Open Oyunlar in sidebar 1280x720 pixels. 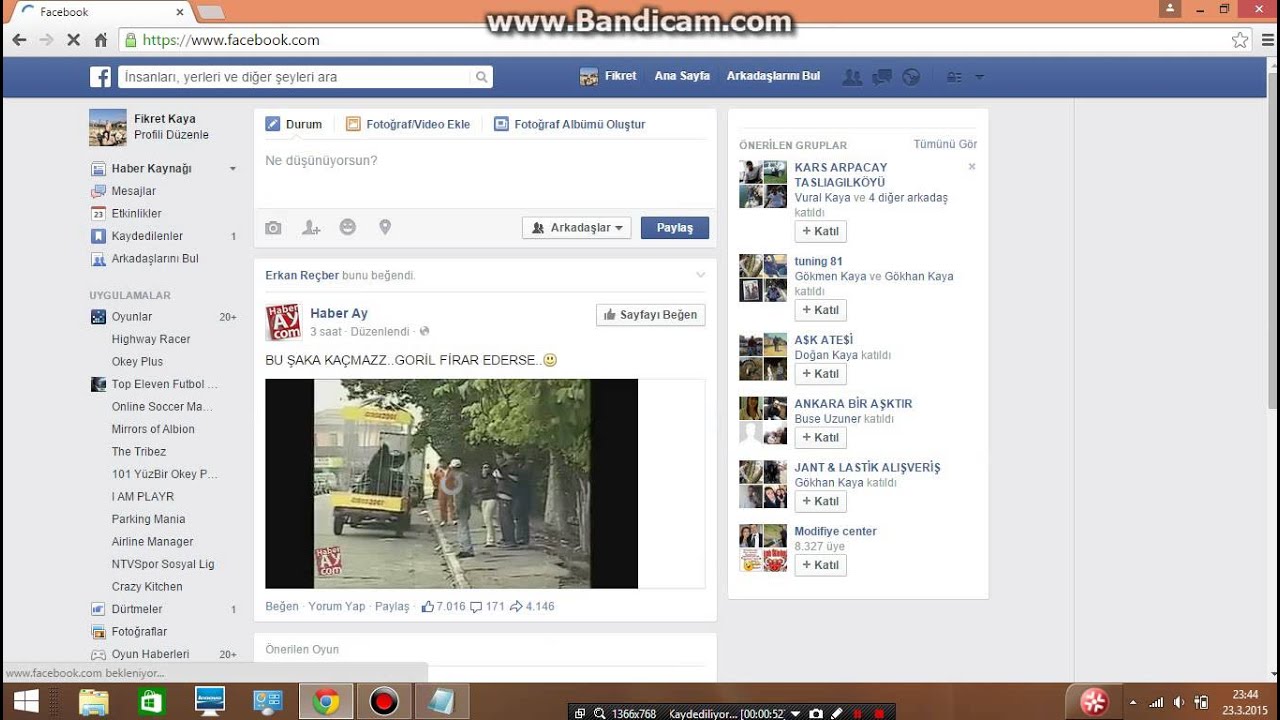tap(132, 317)
